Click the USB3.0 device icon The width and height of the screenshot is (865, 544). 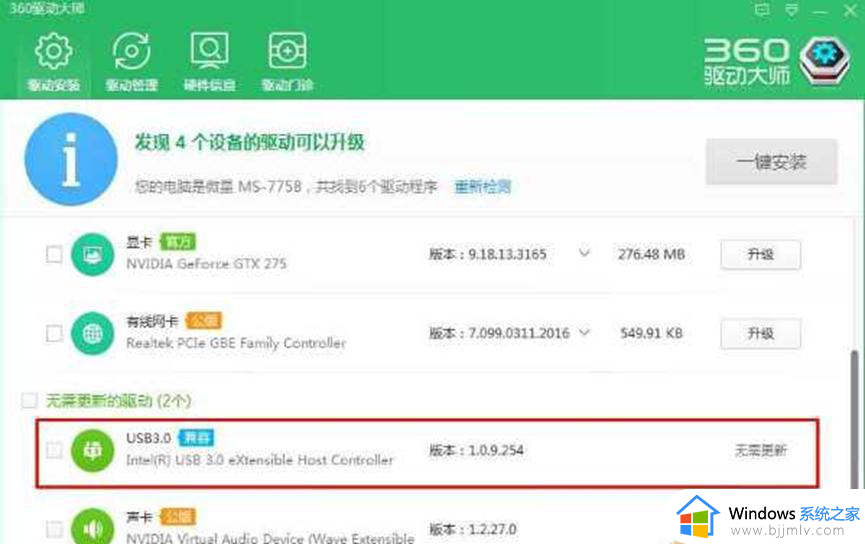[x=92, y=451]
